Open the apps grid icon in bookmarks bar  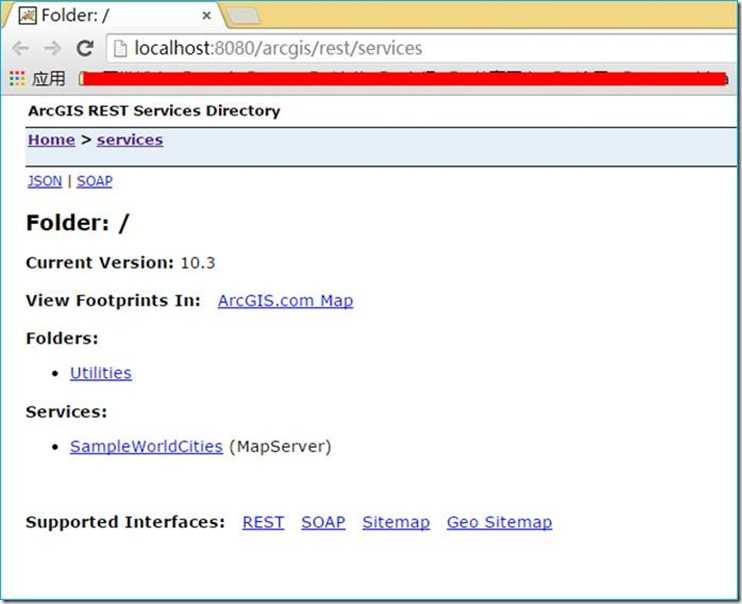point(17,79)
